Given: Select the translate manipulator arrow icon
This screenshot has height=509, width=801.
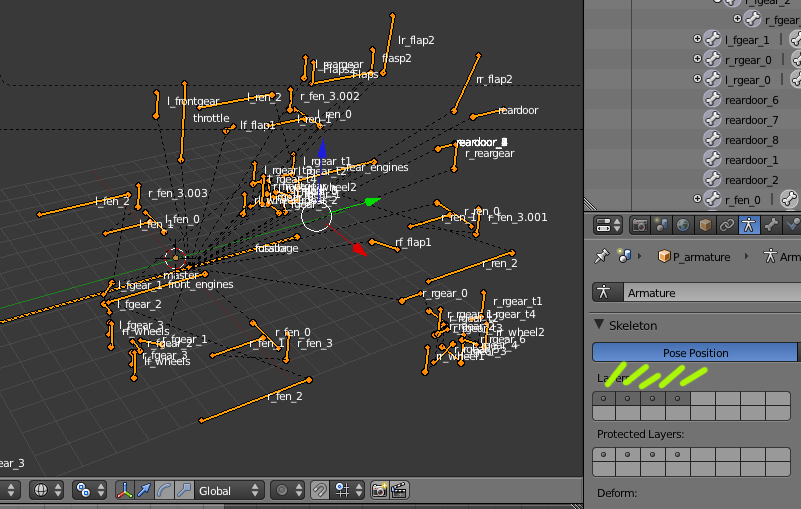Looking at the screenshot, I should (x=145, y=490).
